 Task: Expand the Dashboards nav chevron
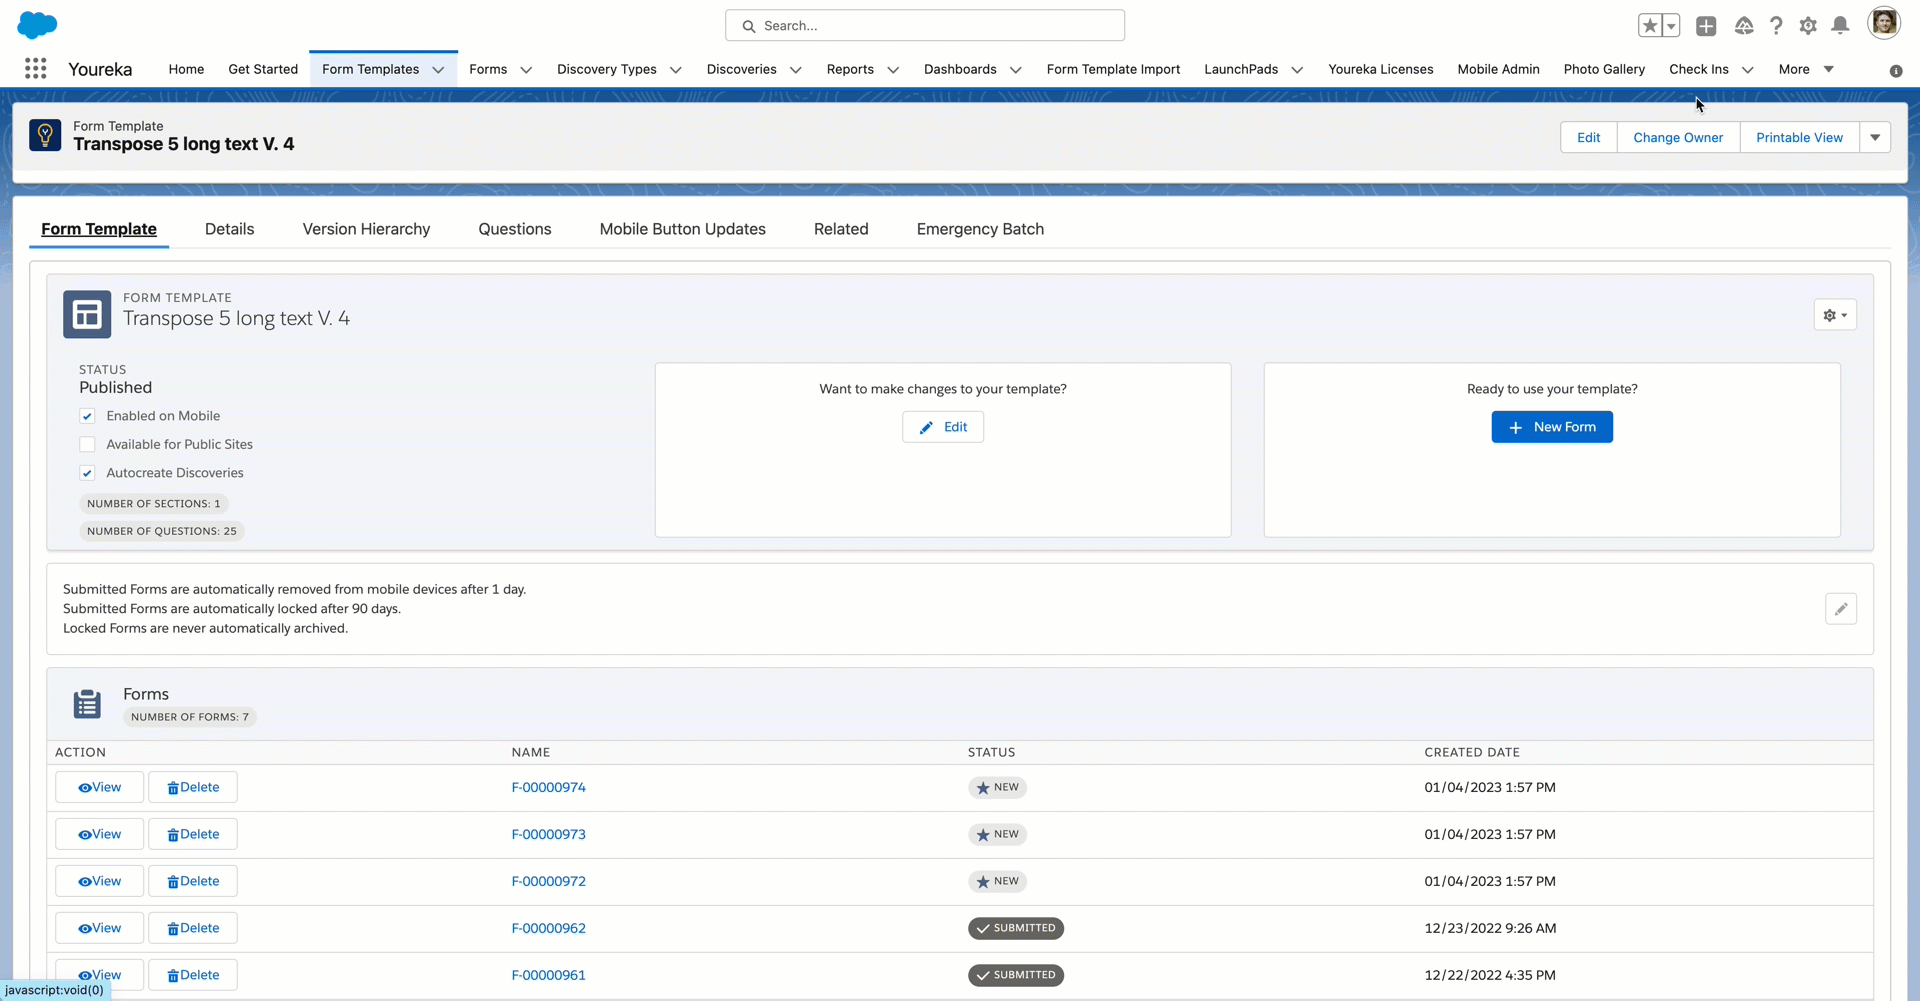(x=1016, y=70)
